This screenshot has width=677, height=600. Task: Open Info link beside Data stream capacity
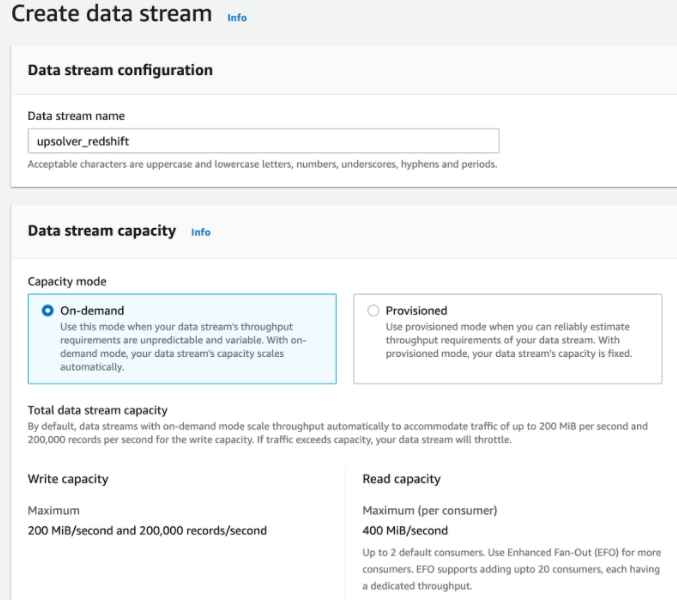(x=200, y=232)
